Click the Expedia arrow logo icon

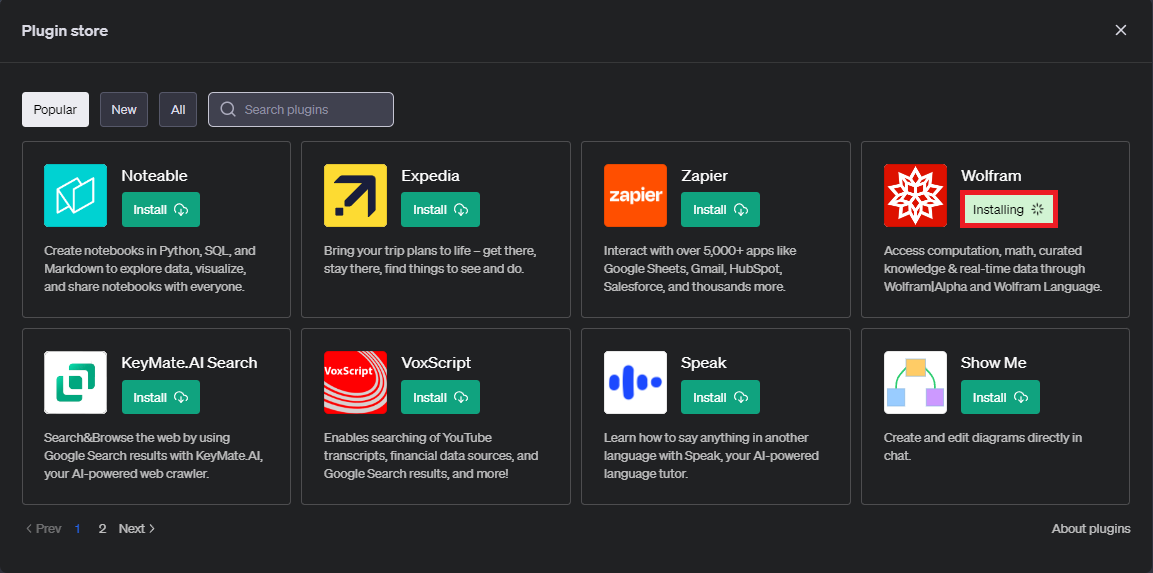(355, 195)
